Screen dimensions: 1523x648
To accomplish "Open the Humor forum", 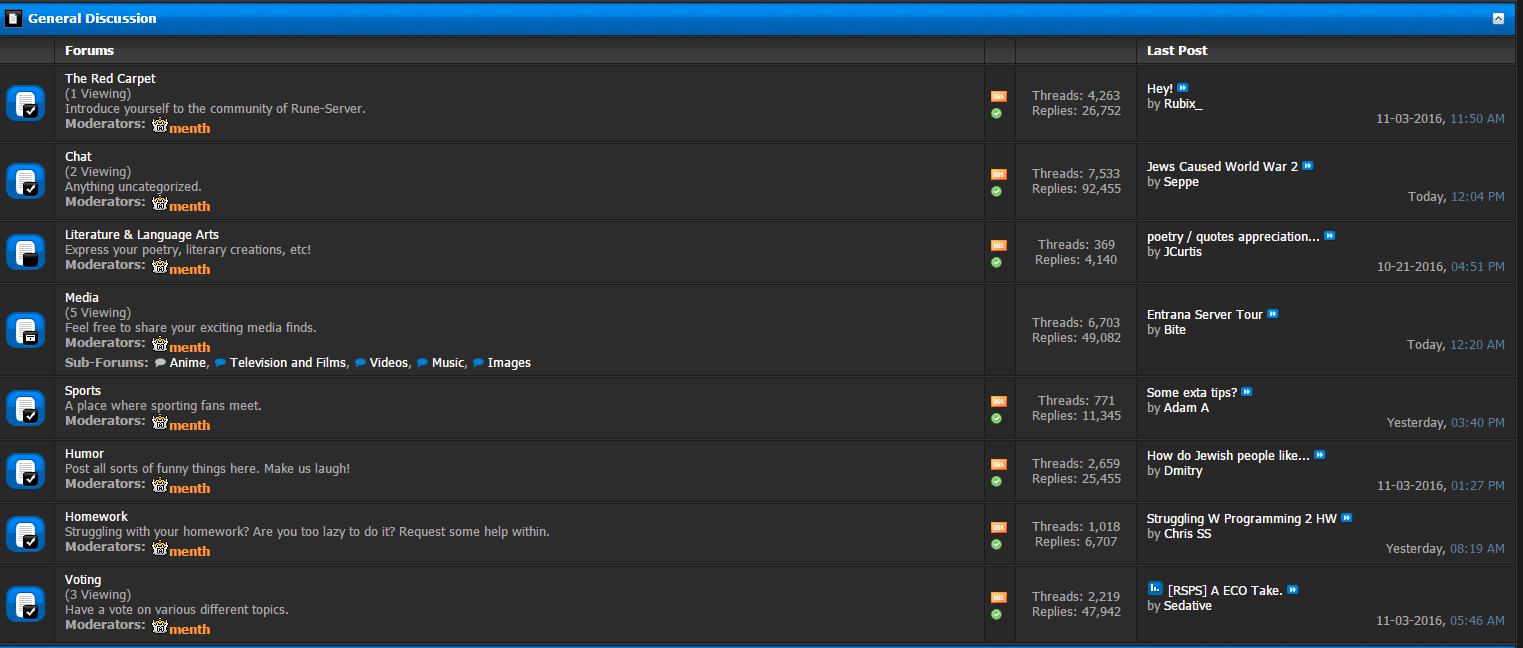I will [x=84, y=453].
